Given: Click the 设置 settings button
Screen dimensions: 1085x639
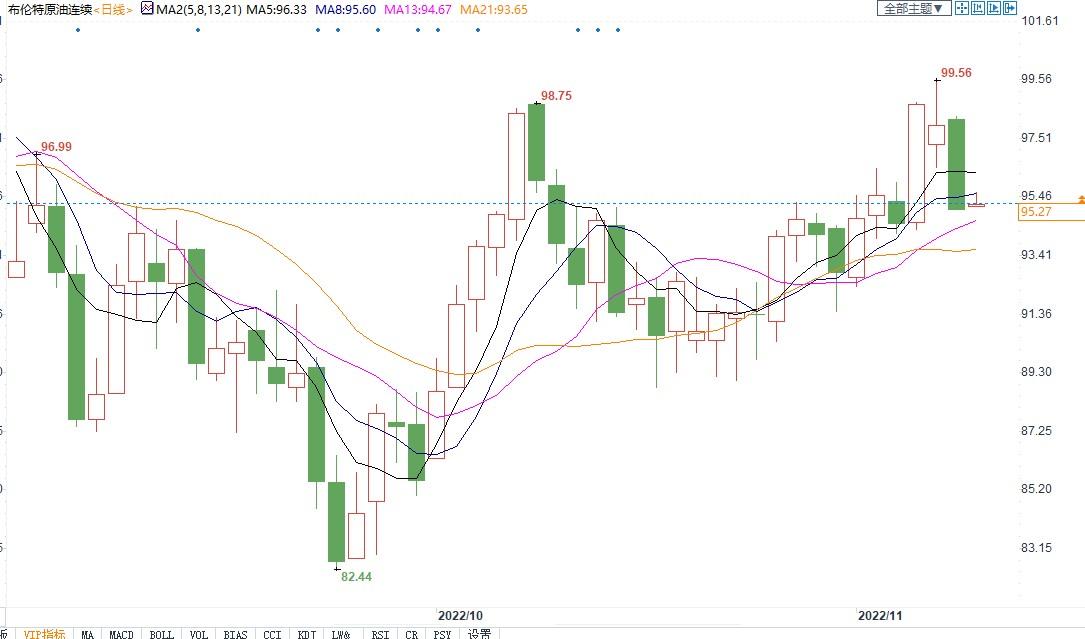Looking at the screenshot, I should (479, 633).
